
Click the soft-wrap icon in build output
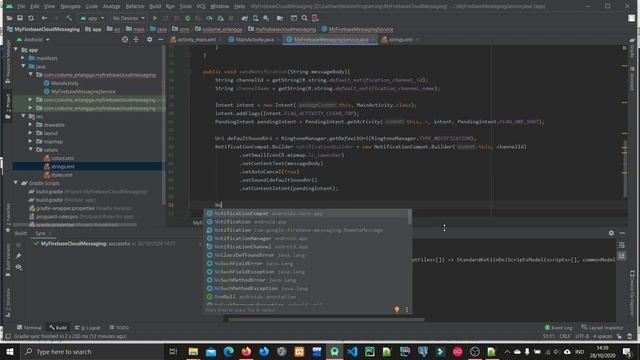tap(621, 245)
